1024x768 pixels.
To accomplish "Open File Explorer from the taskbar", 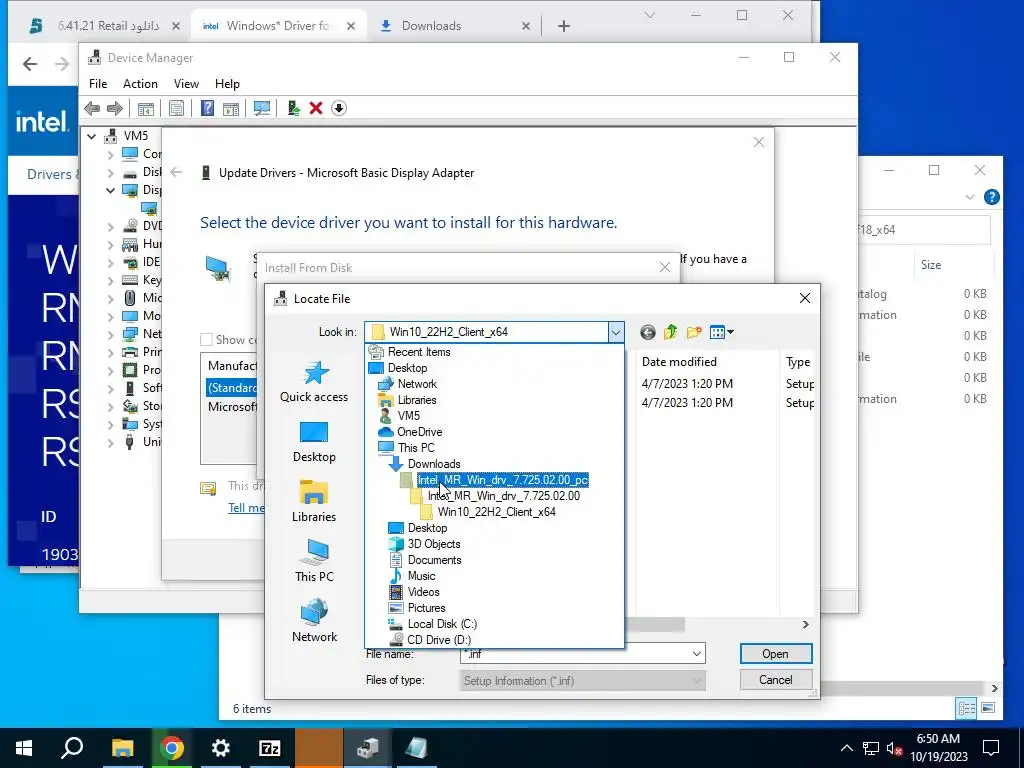I will point(122,748).
